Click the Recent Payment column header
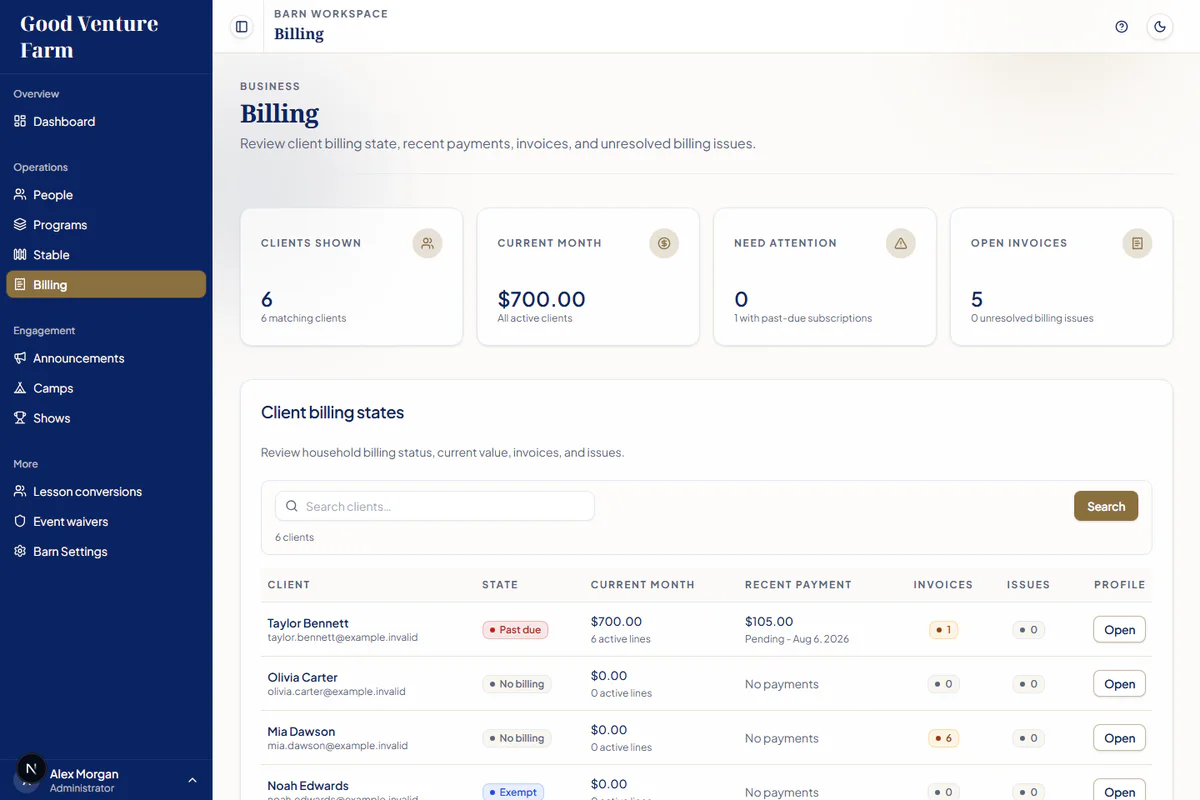The width and height of the screenshot is (1200, 800). (798, 585)
